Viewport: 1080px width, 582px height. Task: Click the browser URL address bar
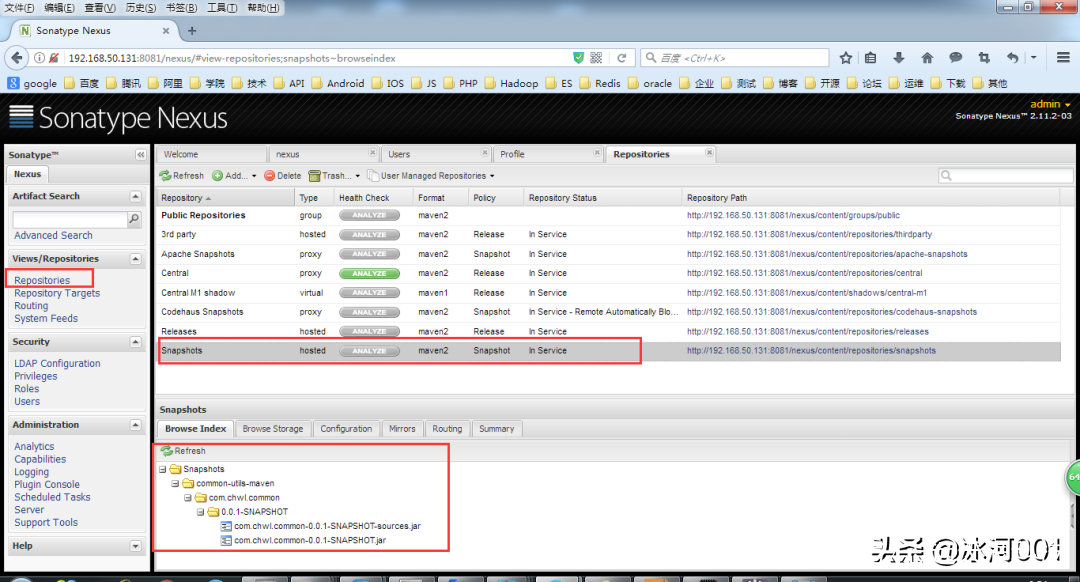(317, 58)
